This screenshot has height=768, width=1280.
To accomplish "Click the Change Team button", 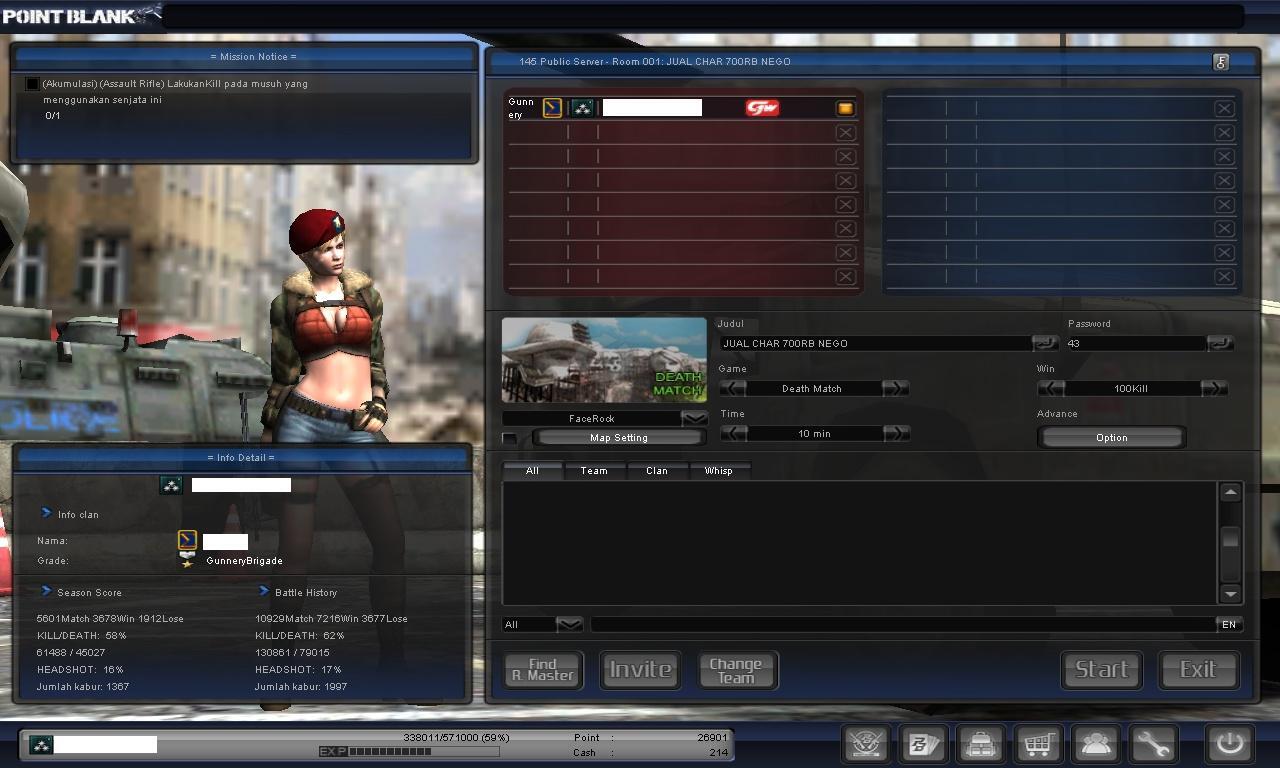I will 736,670.
